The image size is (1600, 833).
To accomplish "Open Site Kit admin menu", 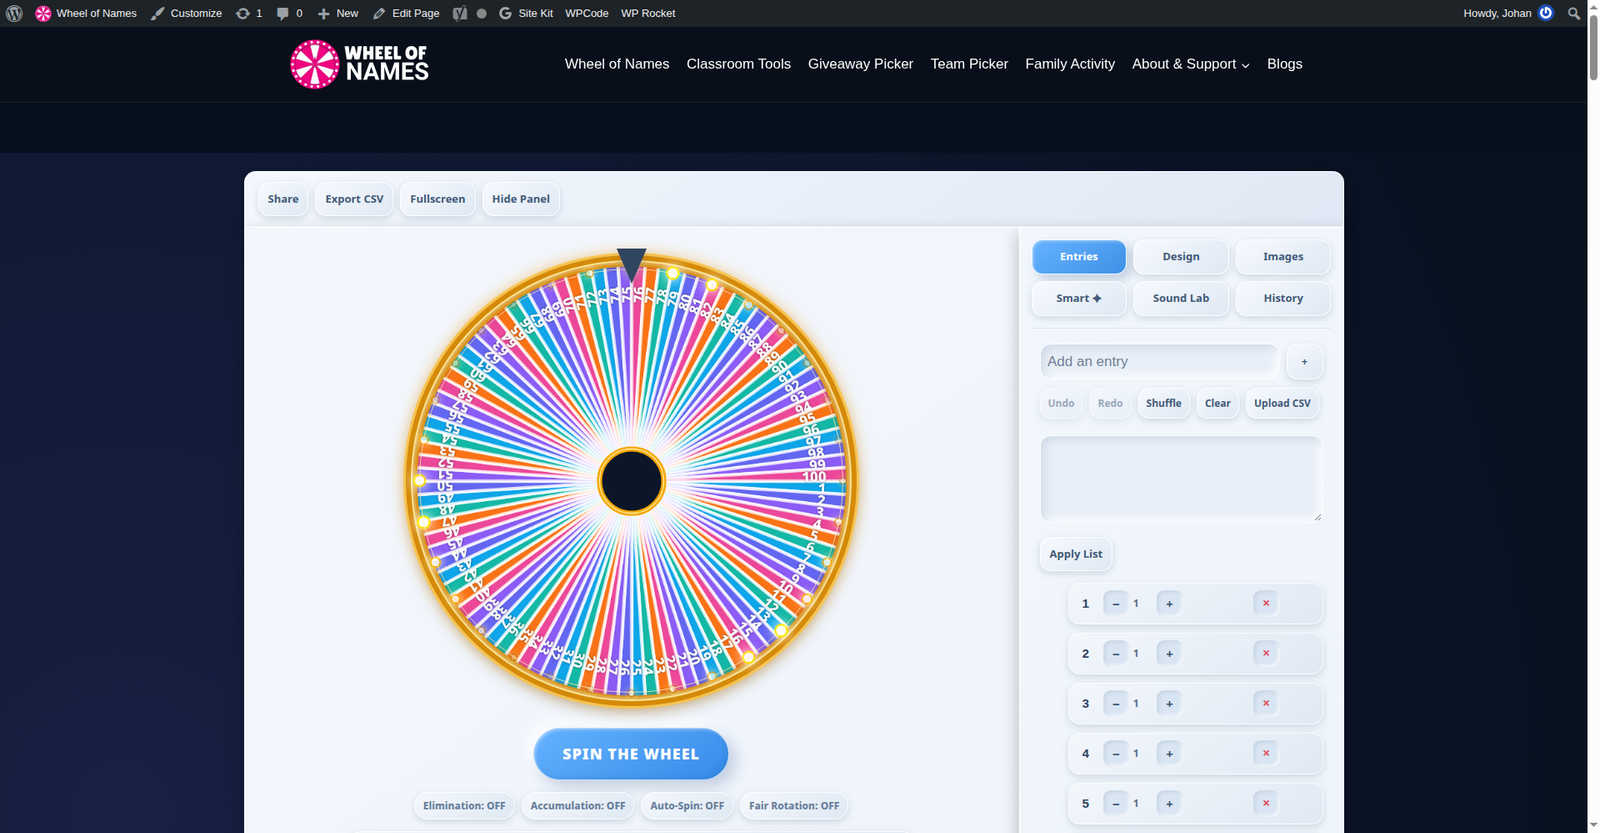I will (526, 13).
